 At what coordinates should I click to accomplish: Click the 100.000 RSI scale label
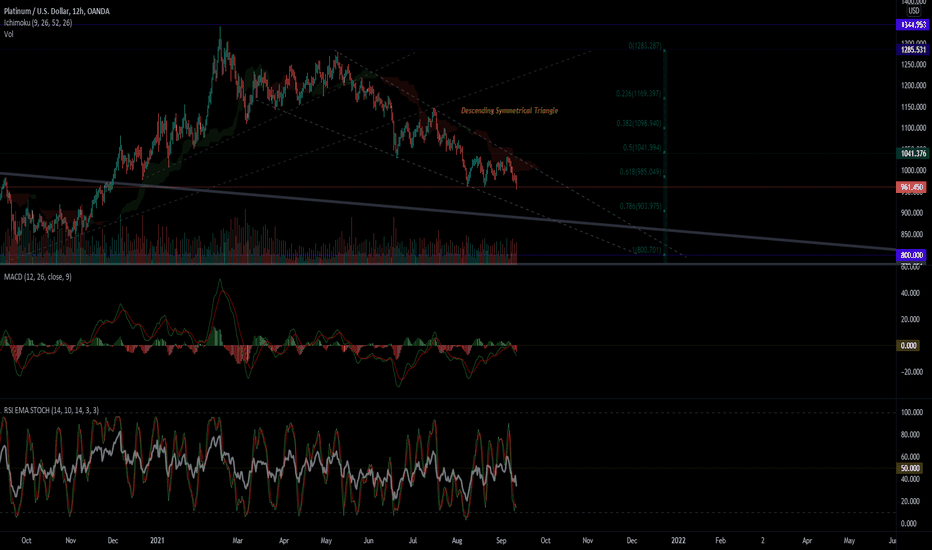pos(912,413)
